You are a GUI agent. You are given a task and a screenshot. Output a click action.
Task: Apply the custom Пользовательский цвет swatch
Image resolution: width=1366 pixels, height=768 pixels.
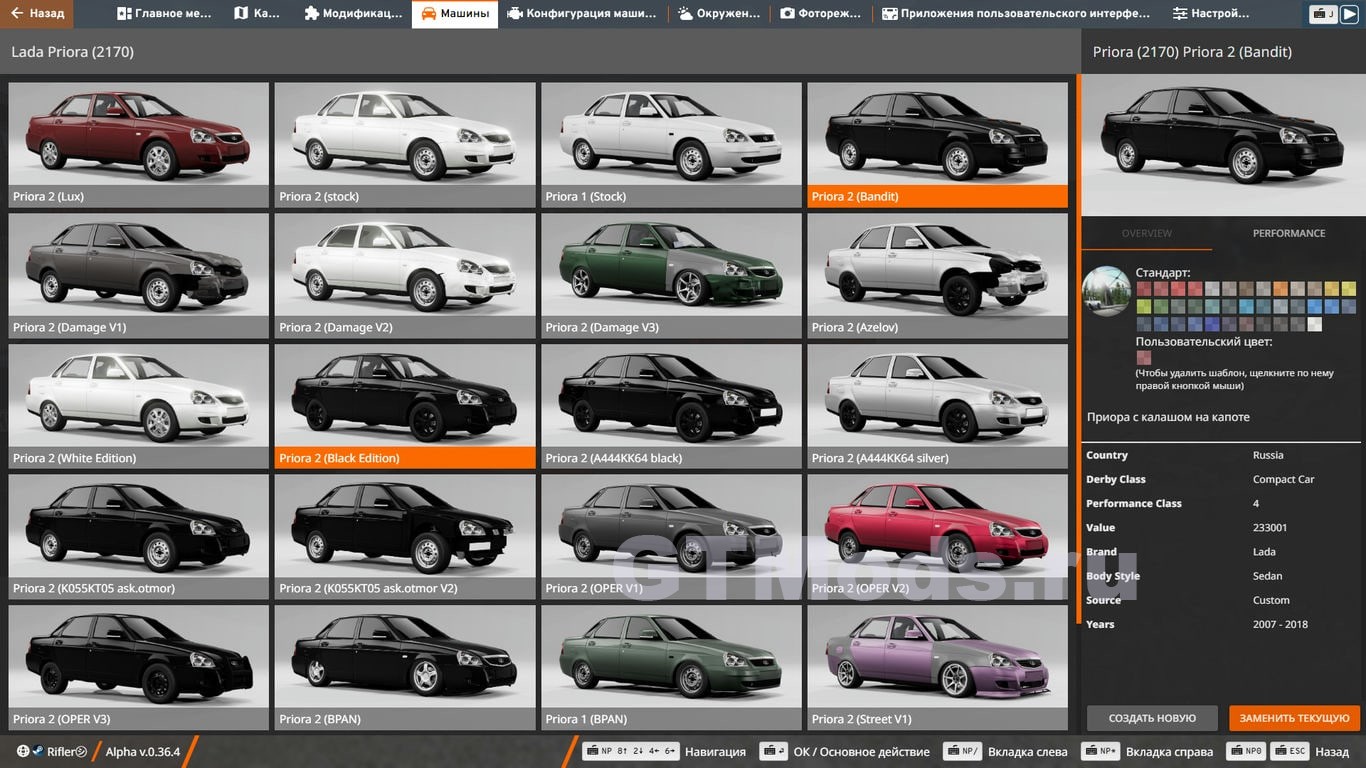1144,358
